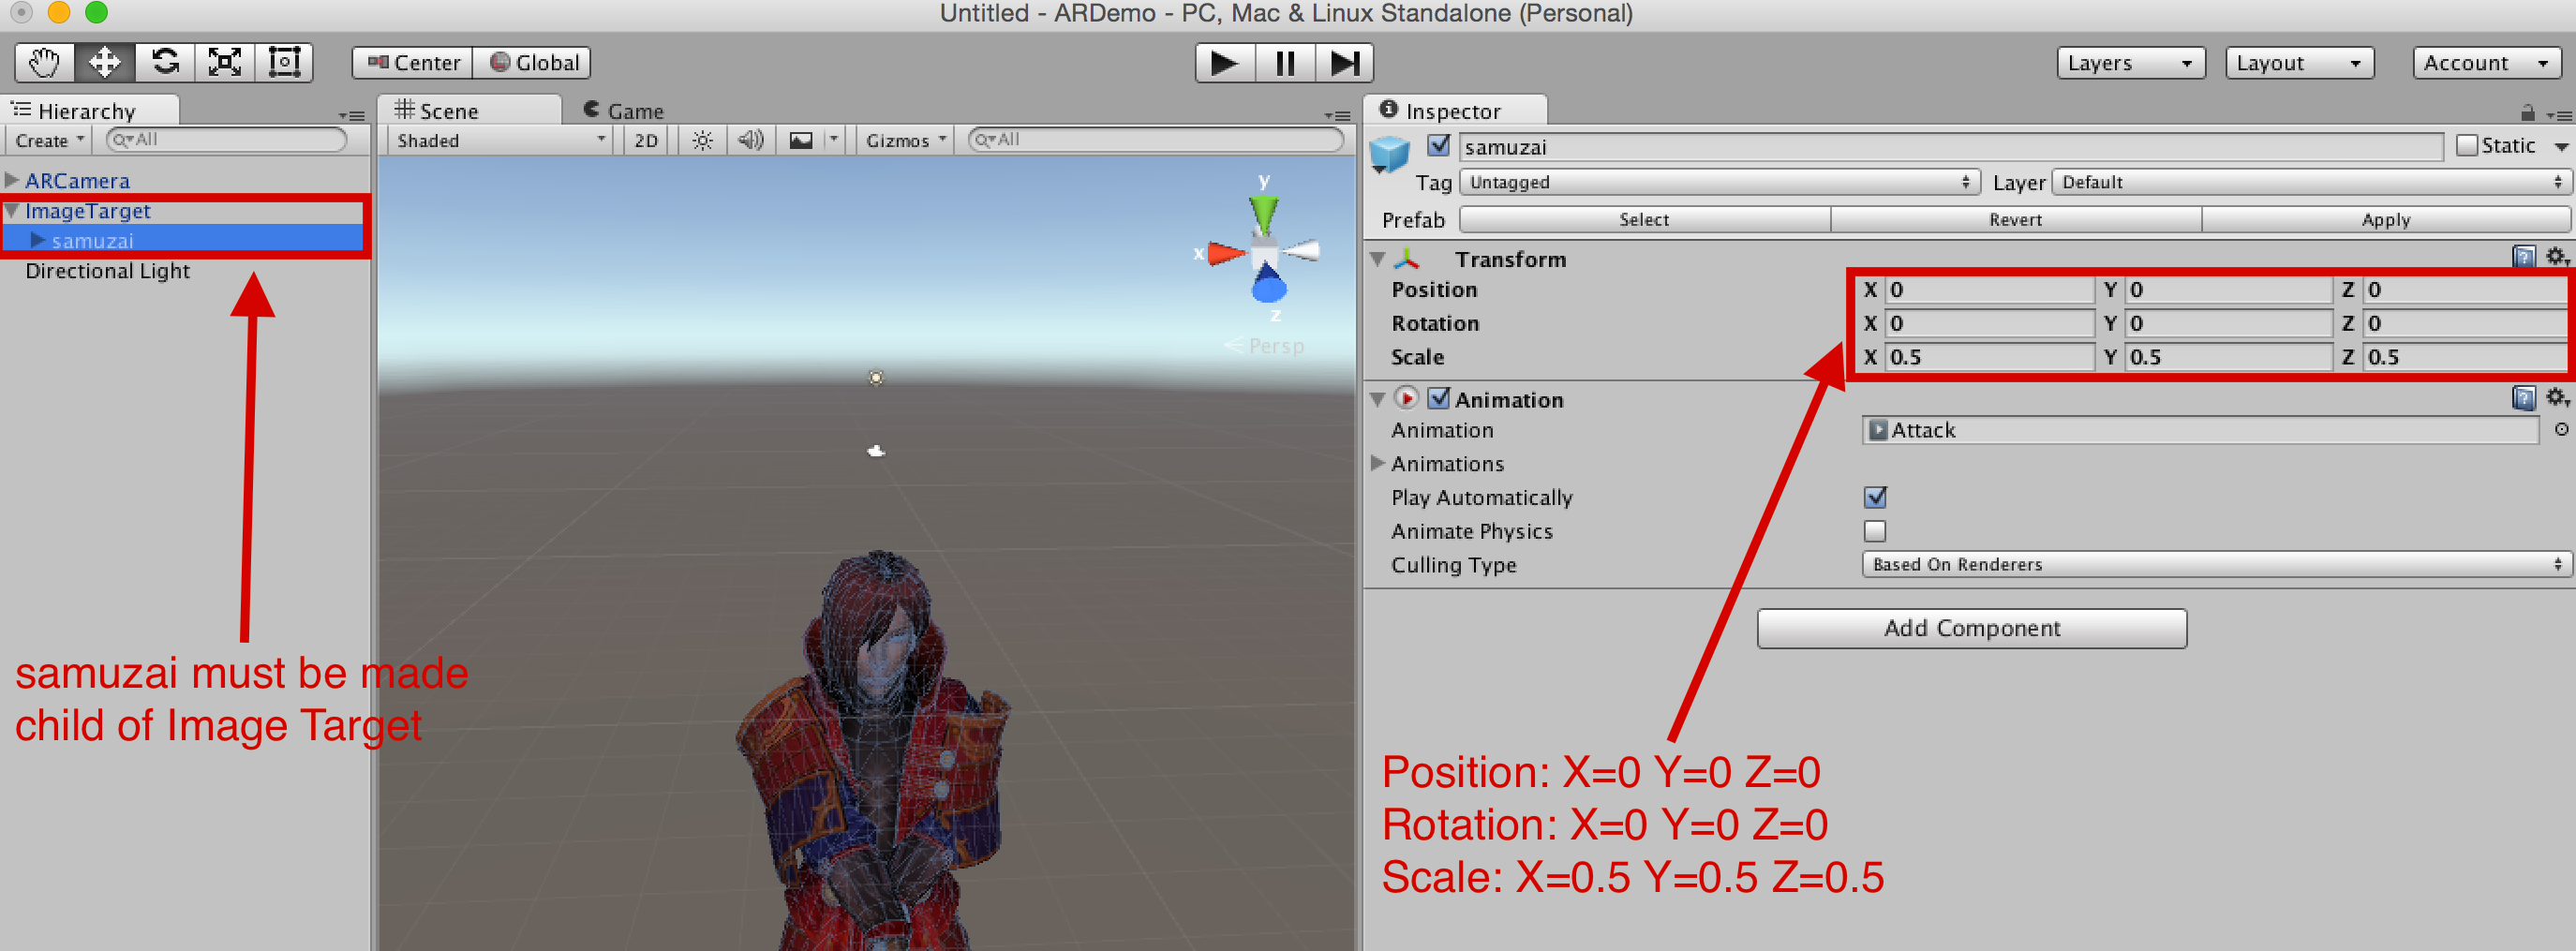The width and height of the screenshot is (2576, 951).
Task: Collapse the Transform component
Action: coord(1377,259)
